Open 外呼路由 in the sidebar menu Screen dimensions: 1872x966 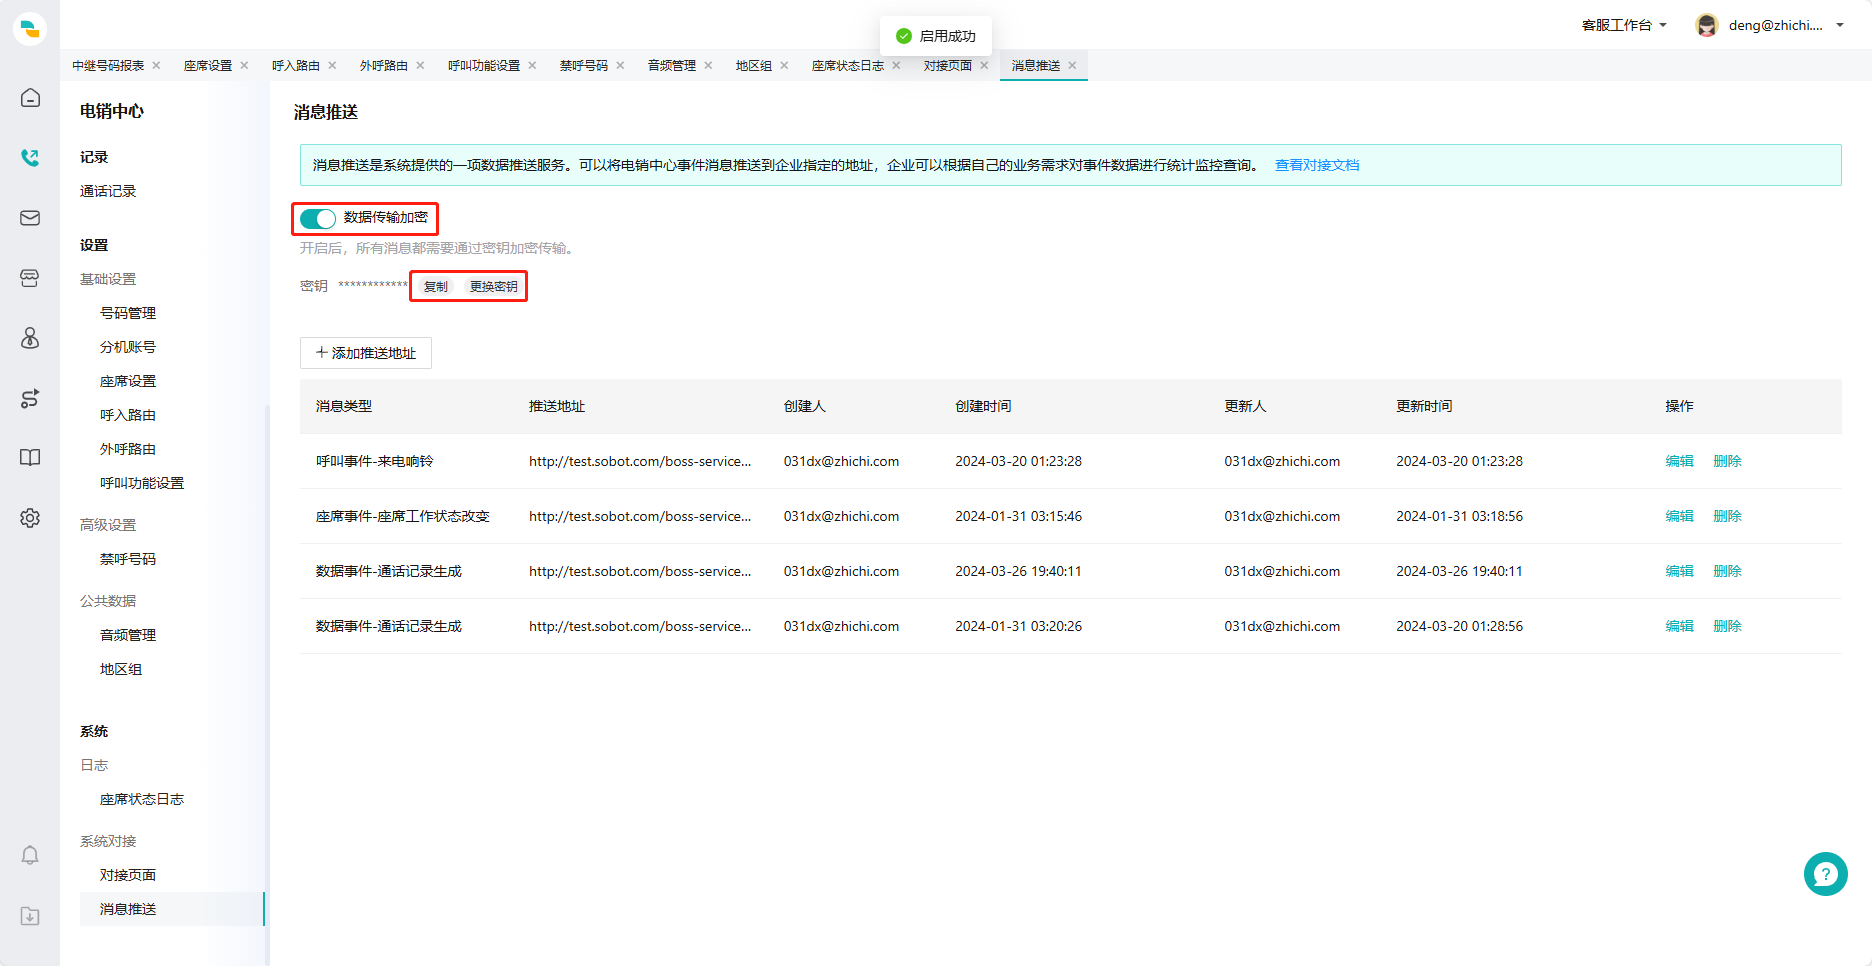[x=128, y=449]
